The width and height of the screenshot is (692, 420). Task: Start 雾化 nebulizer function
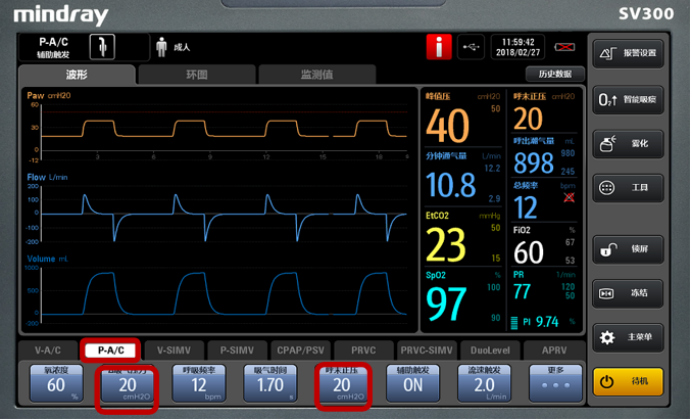(628, 144)
